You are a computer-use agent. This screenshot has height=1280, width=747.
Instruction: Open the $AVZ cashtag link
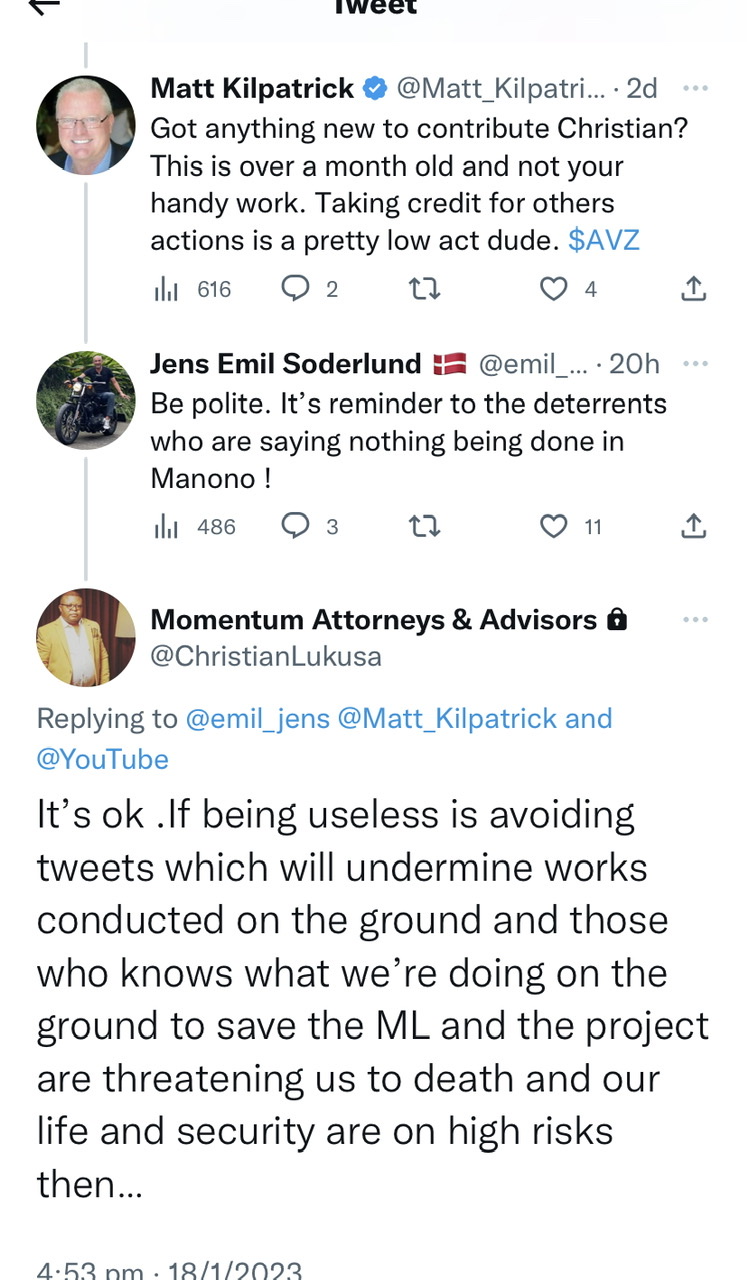coord(603,241)
